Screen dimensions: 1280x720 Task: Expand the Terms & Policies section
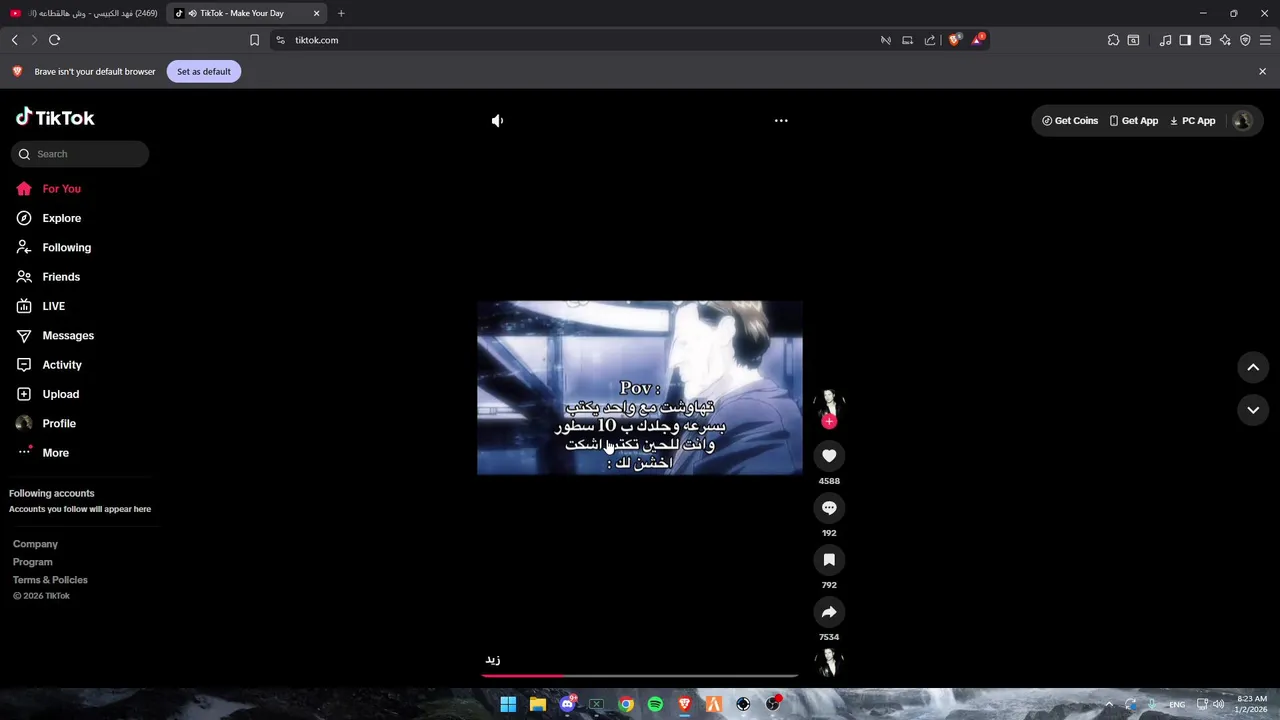(x=50, y=580)
